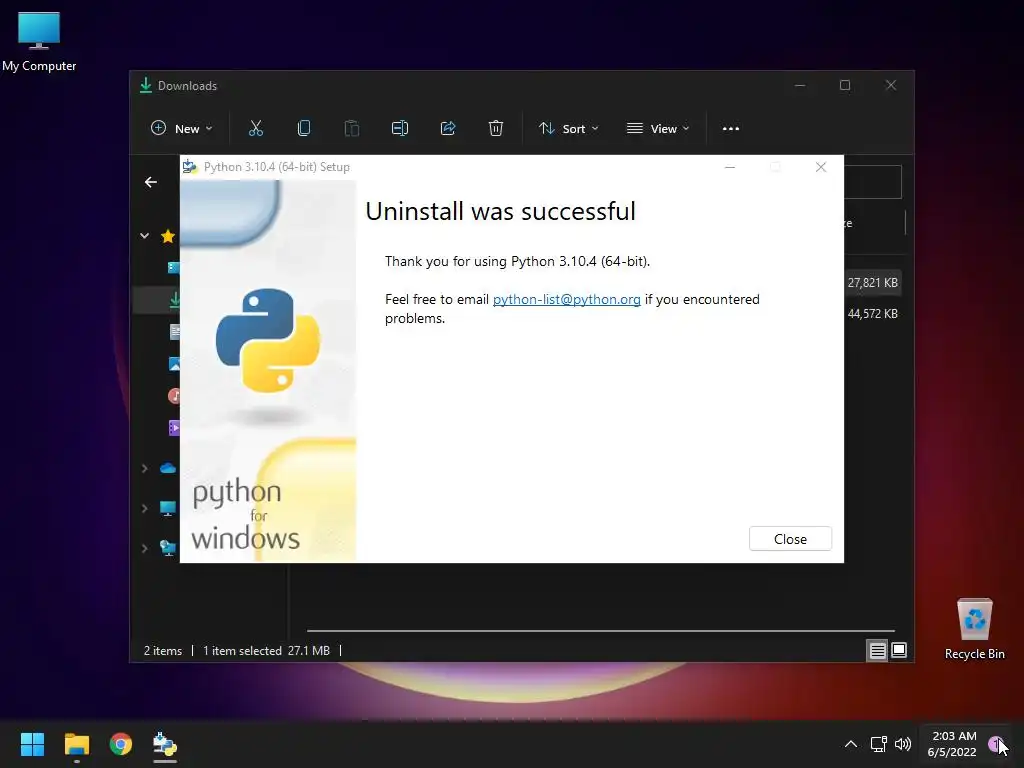The height and width of the screenshot is (768, 1024).
Task: Expand the This PC tree node
Action: tap(144, 508)
